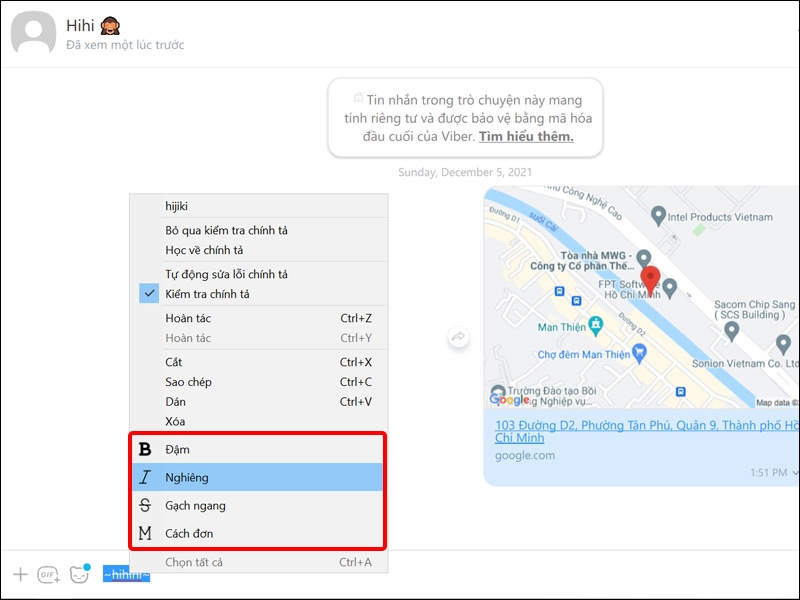The width and height of the screenshot is (800, 600).
Task: Open the 103 Đường D2 address link
Action: point(646,431)
